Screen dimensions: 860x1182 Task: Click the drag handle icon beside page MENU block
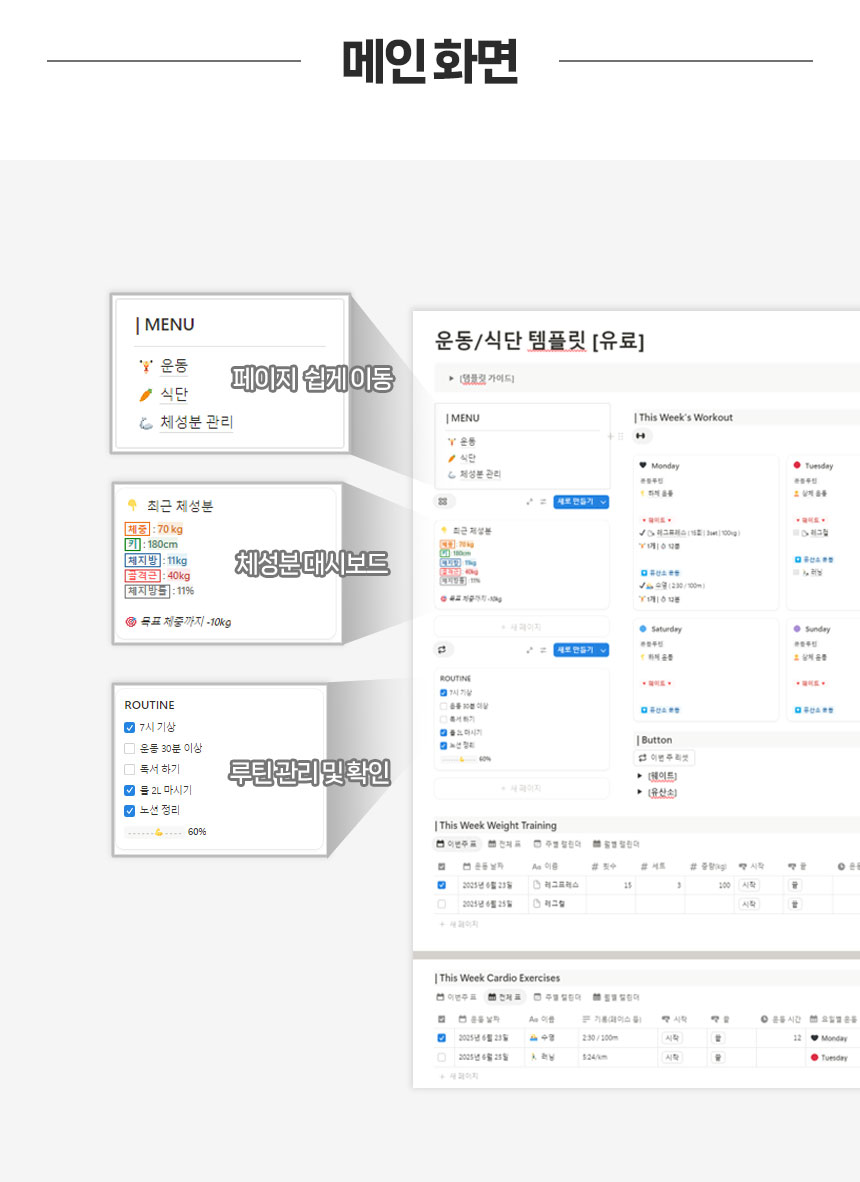point(620,436)
